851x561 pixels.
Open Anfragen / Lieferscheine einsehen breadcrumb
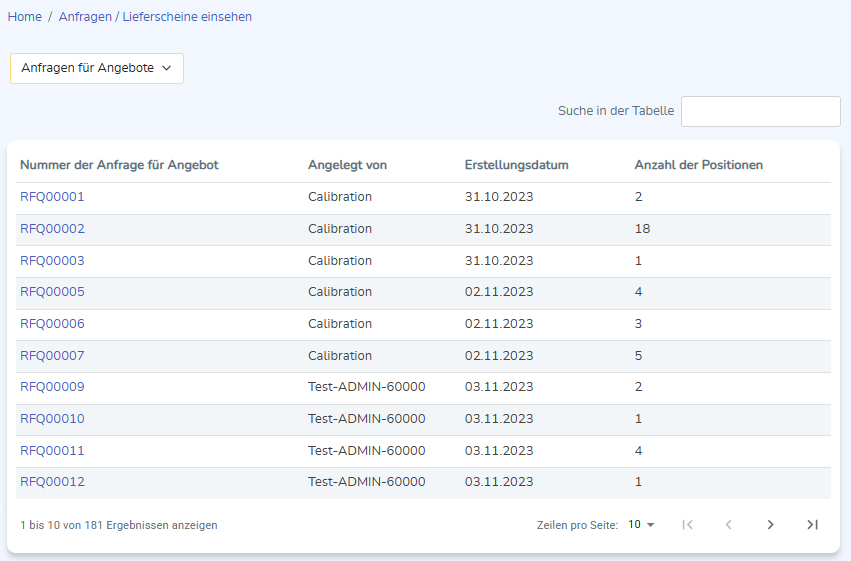tap(155, 17)
